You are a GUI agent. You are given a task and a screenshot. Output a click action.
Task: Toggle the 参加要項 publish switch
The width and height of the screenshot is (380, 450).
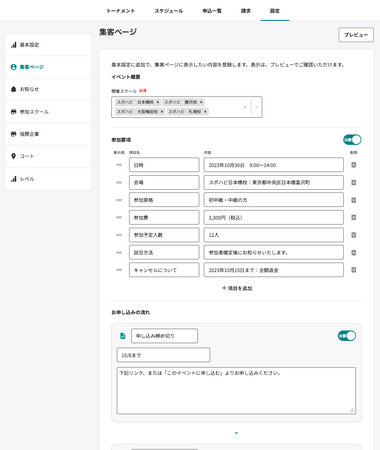click(x=352, y=140)
